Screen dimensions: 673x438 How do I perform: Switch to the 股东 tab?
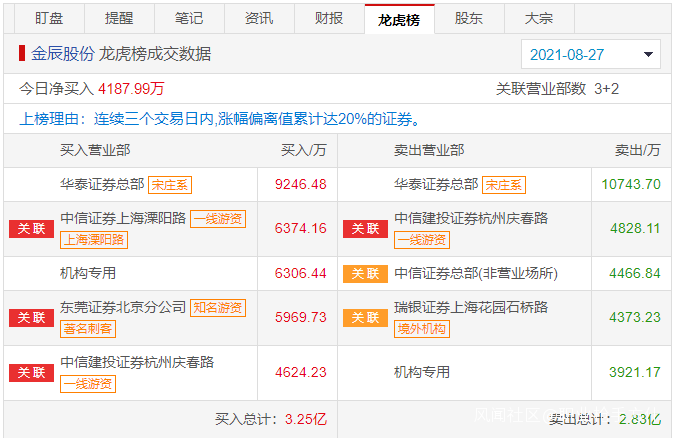click(x=469, y=18)
